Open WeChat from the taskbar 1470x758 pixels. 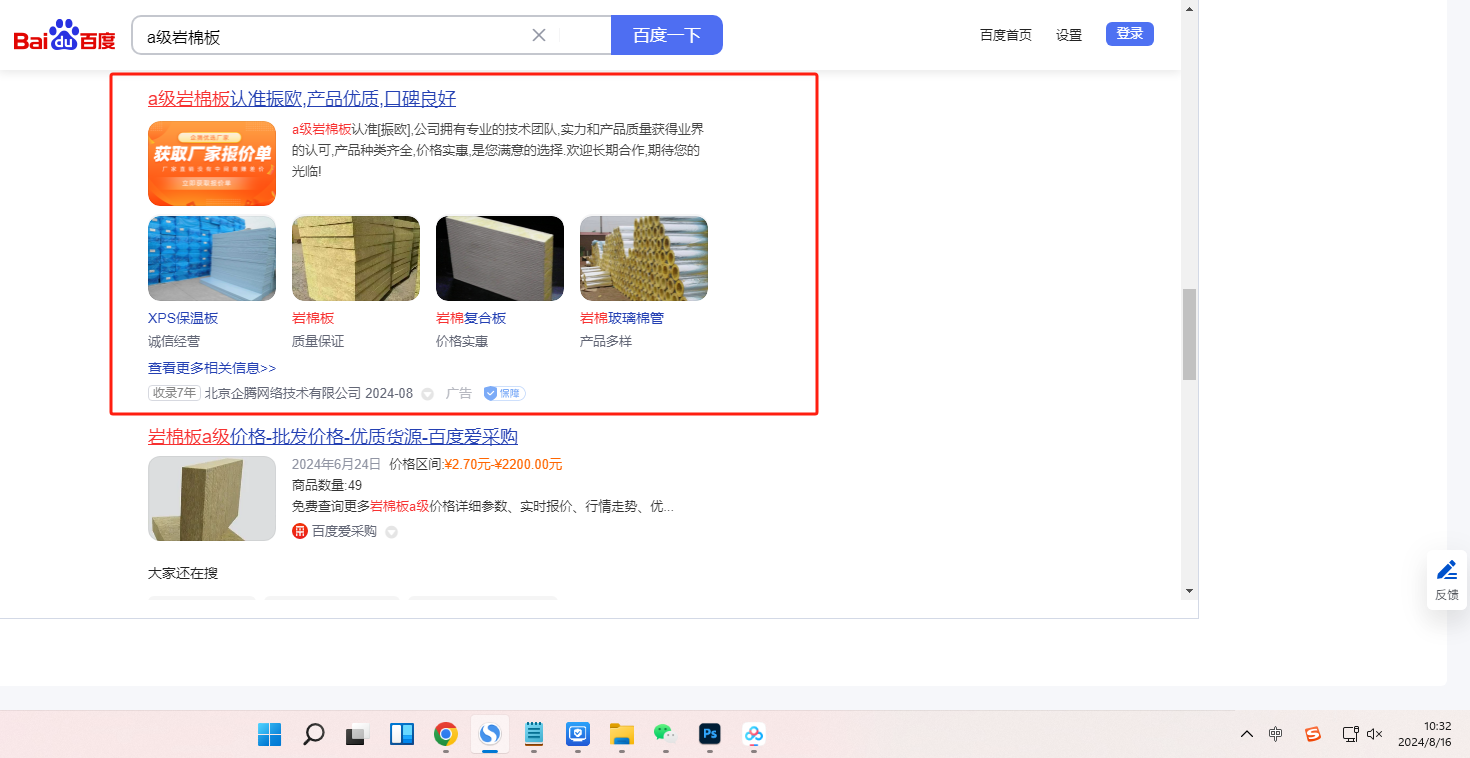pos(666,735)
